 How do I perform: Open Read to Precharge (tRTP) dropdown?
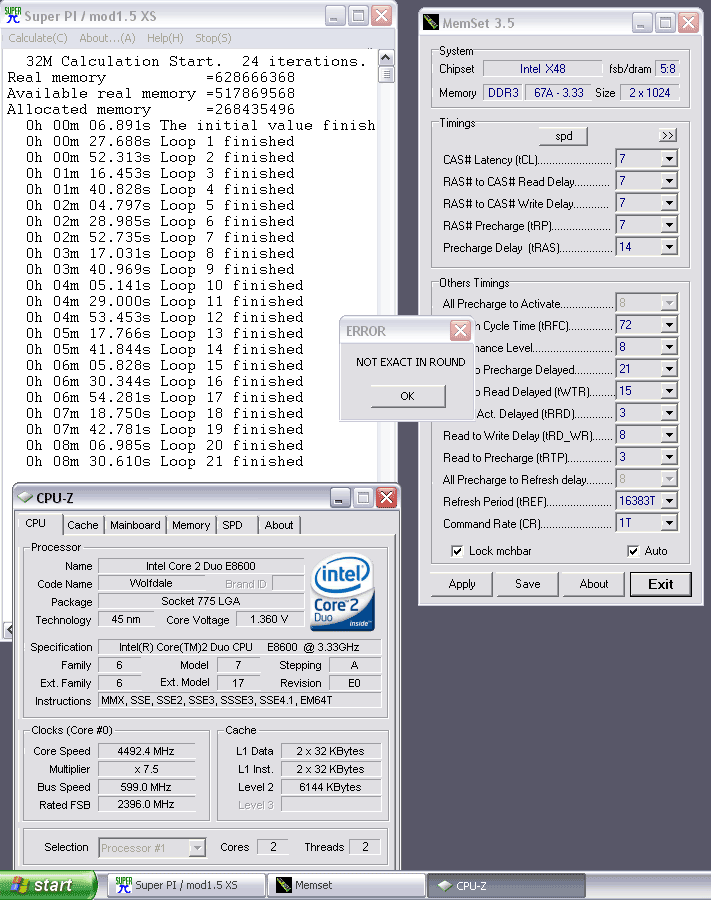point(669,457)
